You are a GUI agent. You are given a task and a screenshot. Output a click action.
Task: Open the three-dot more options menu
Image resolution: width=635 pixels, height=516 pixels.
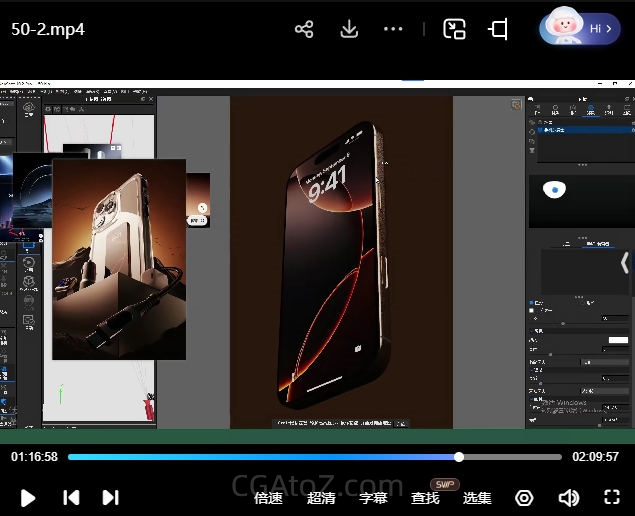pyautogui.click(x=393, y=29)
